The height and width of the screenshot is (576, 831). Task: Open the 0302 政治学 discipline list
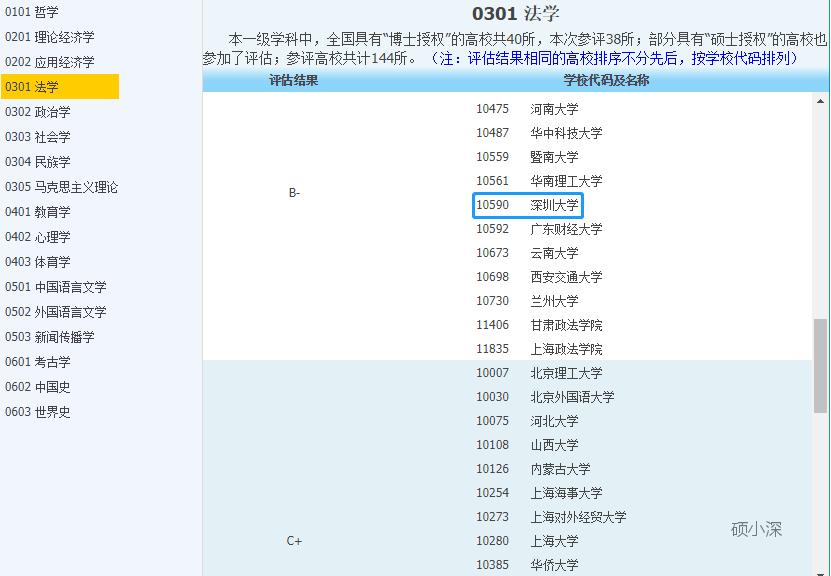click(x=40, y=112)
